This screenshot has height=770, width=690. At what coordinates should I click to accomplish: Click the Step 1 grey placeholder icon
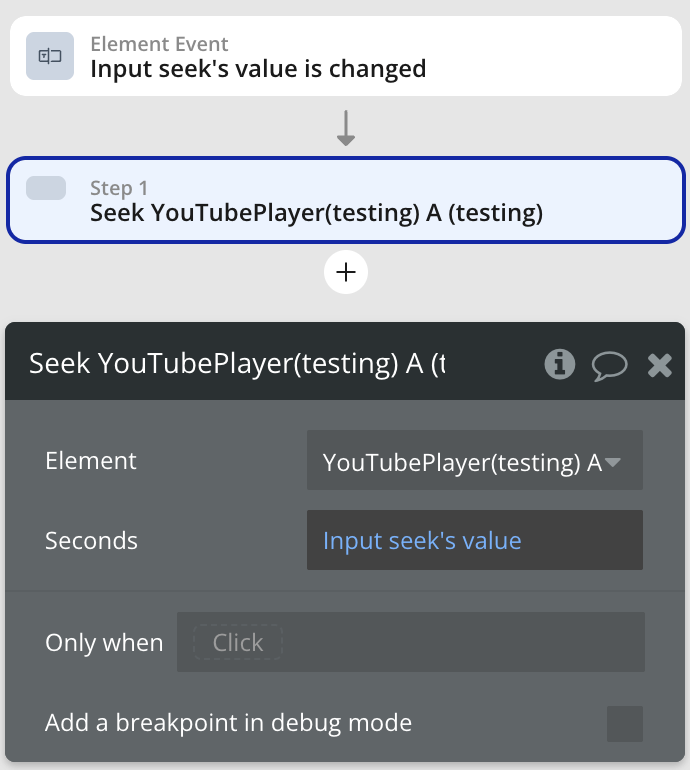(x=46, y=188)
